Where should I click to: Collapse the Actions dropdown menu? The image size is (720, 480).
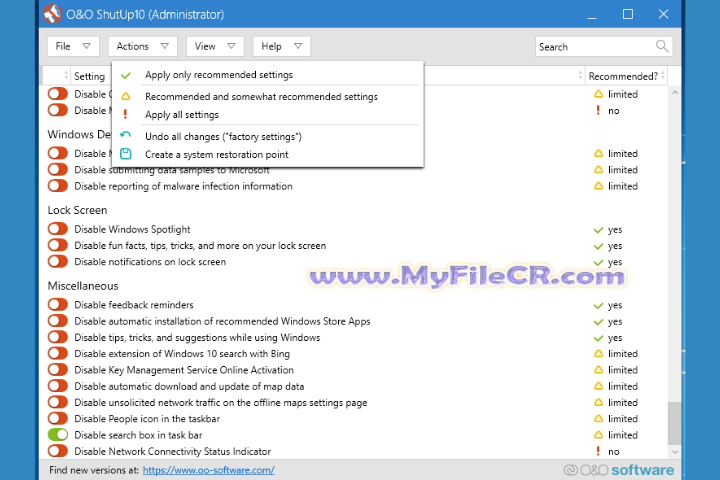pyautogui.click(x=143, y=46)
